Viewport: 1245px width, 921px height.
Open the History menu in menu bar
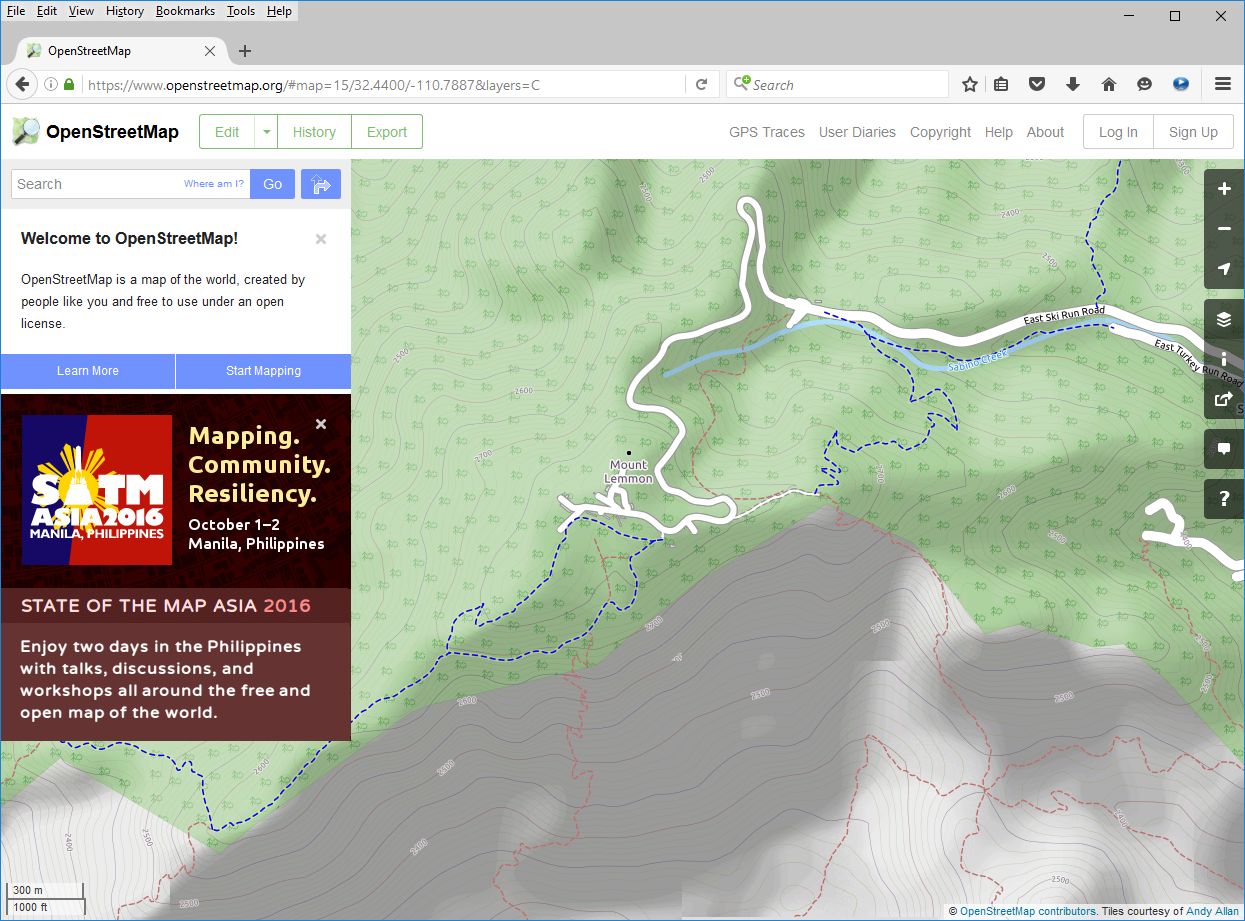125,11
